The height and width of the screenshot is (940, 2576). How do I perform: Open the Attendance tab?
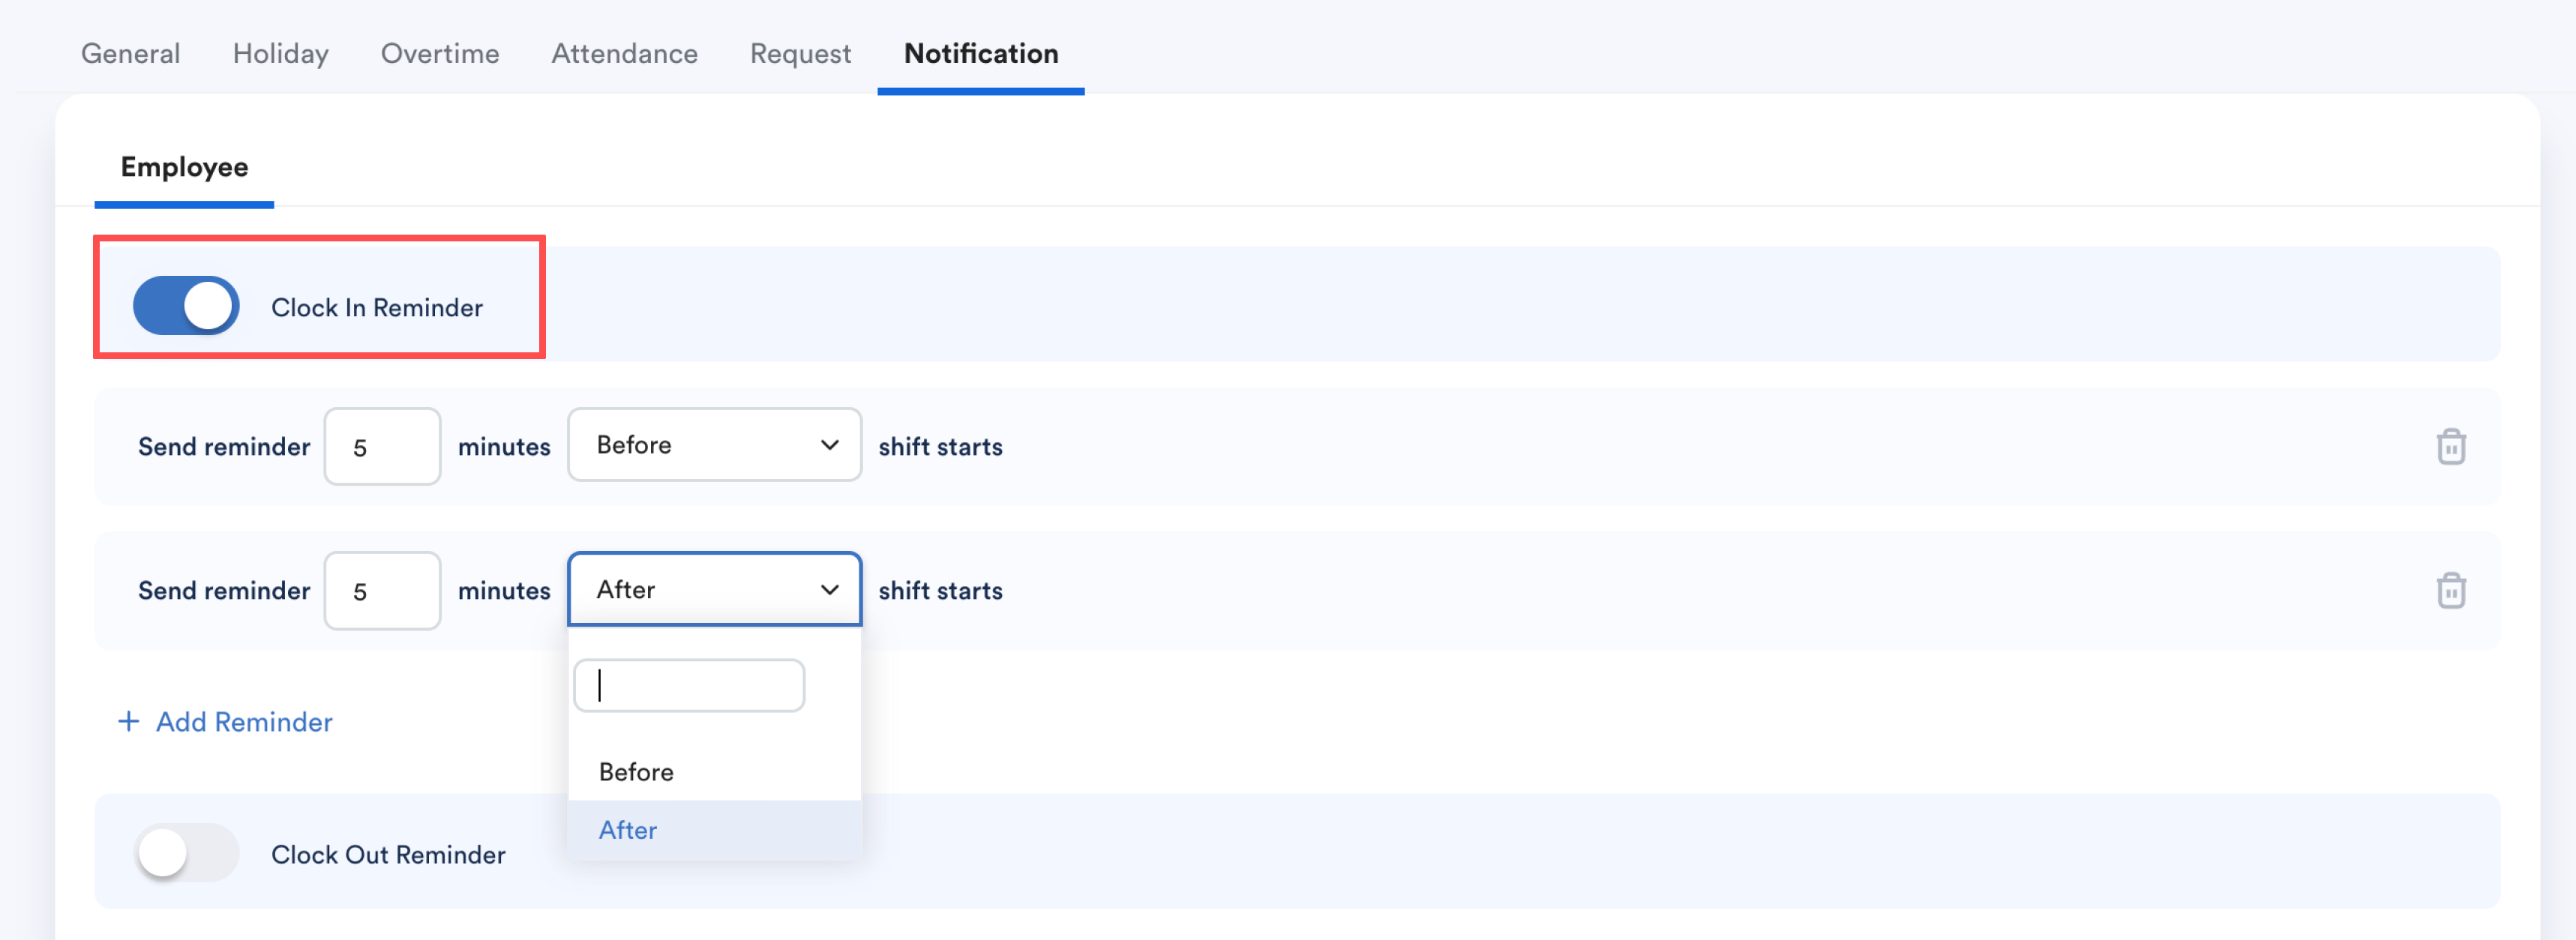[x=624, y=53]
